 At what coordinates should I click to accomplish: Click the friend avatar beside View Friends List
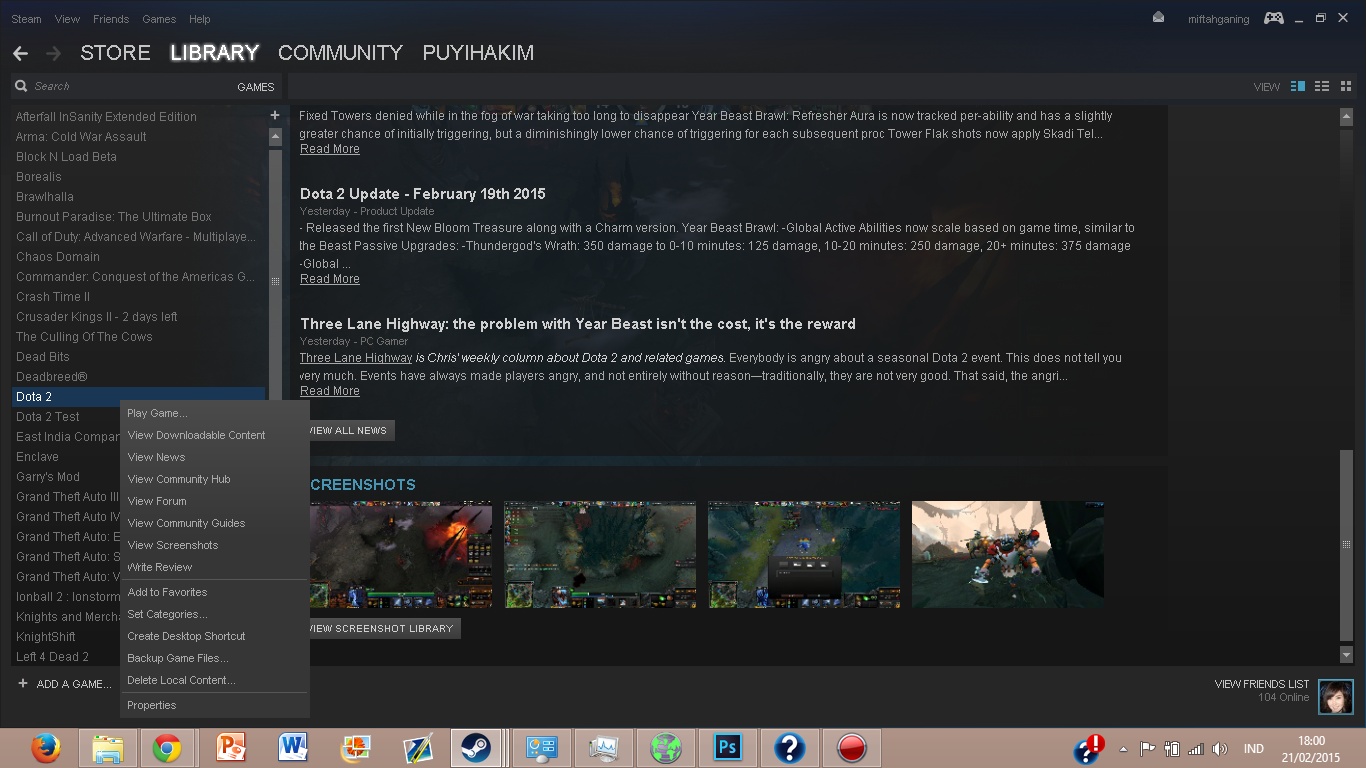pos(1336,697)
